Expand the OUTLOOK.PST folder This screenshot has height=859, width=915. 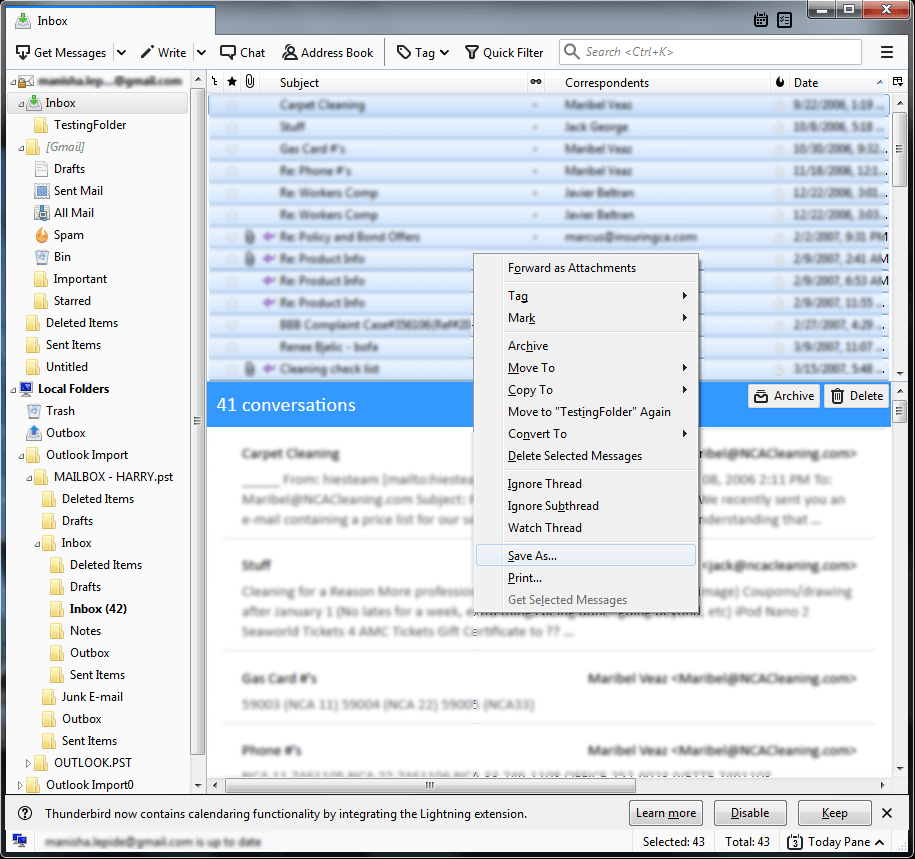click(27, 763)
